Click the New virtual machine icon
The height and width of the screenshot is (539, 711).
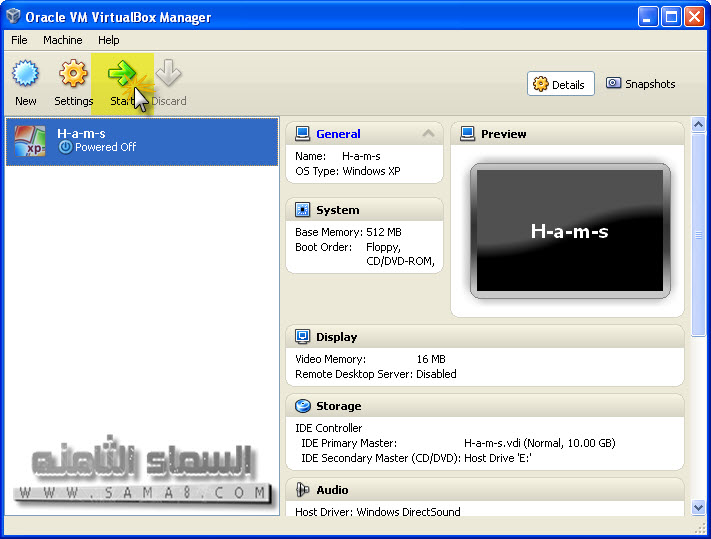click(x=25, y=75)
